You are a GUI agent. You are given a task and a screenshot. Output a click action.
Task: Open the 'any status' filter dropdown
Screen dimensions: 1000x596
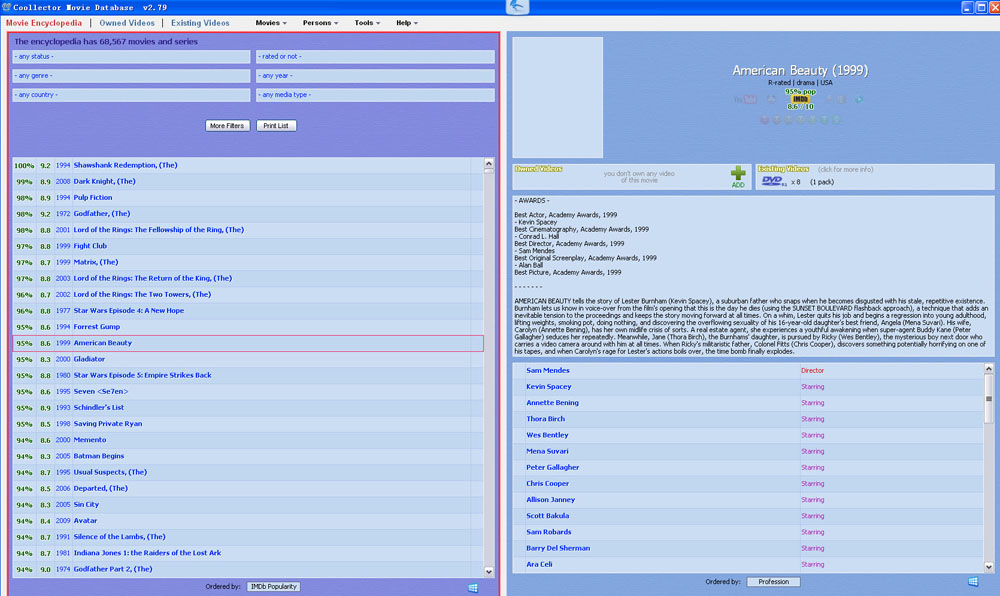pyautogui.click(x=131, y=57)
